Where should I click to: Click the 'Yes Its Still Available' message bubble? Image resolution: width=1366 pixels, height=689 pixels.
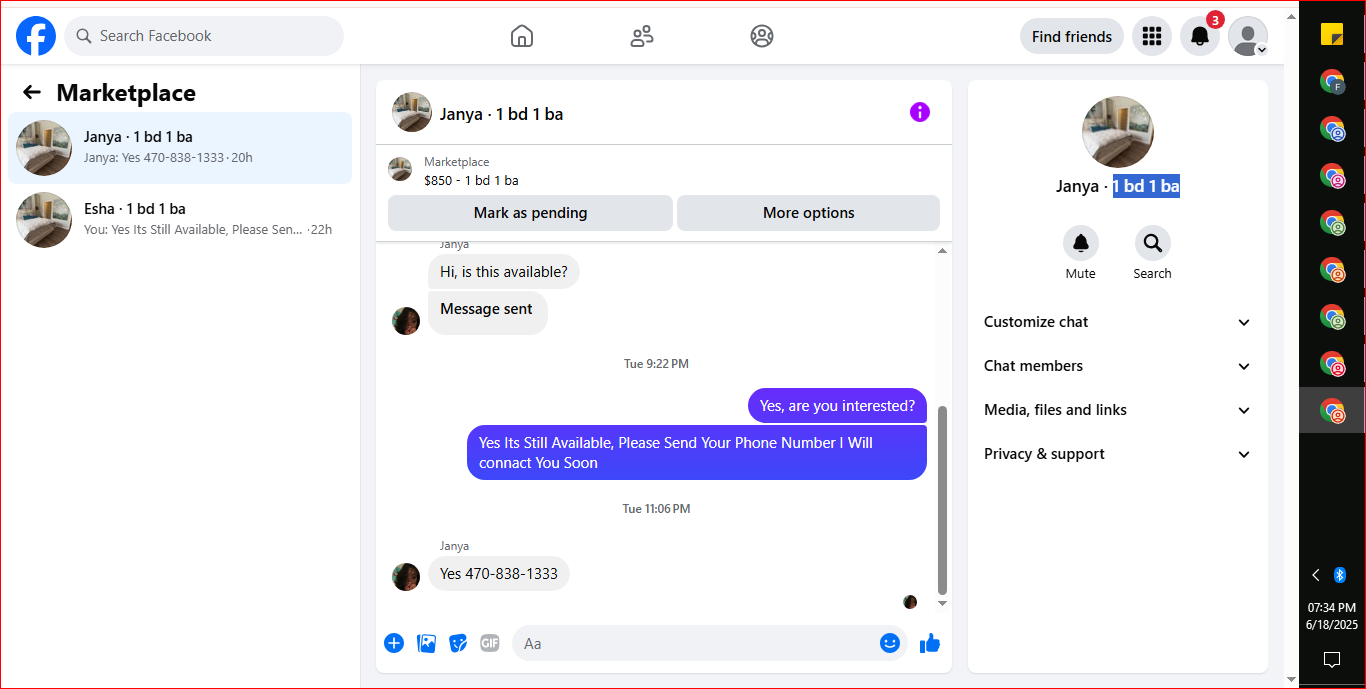tap(697, 453)
